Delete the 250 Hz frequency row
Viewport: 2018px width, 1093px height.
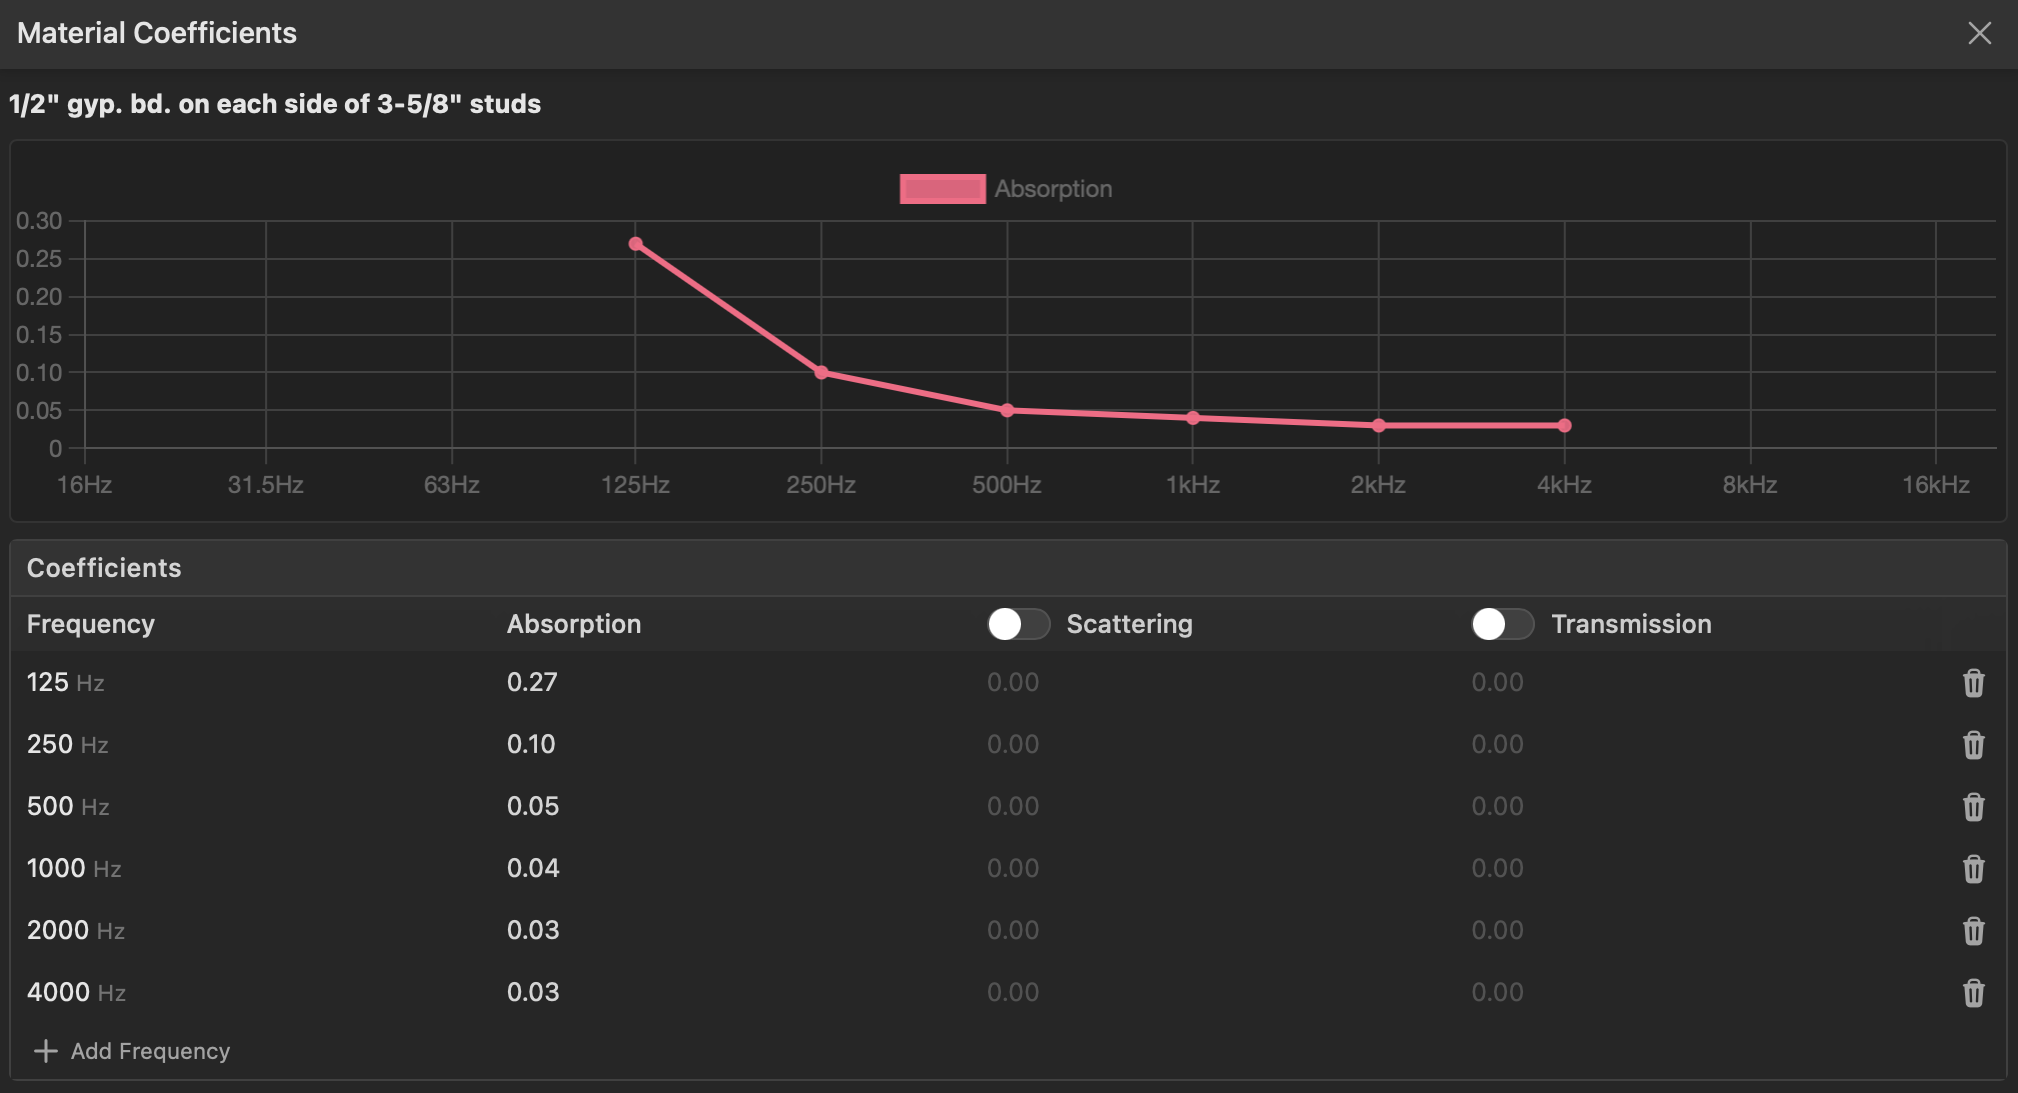tap(1973, 745)
